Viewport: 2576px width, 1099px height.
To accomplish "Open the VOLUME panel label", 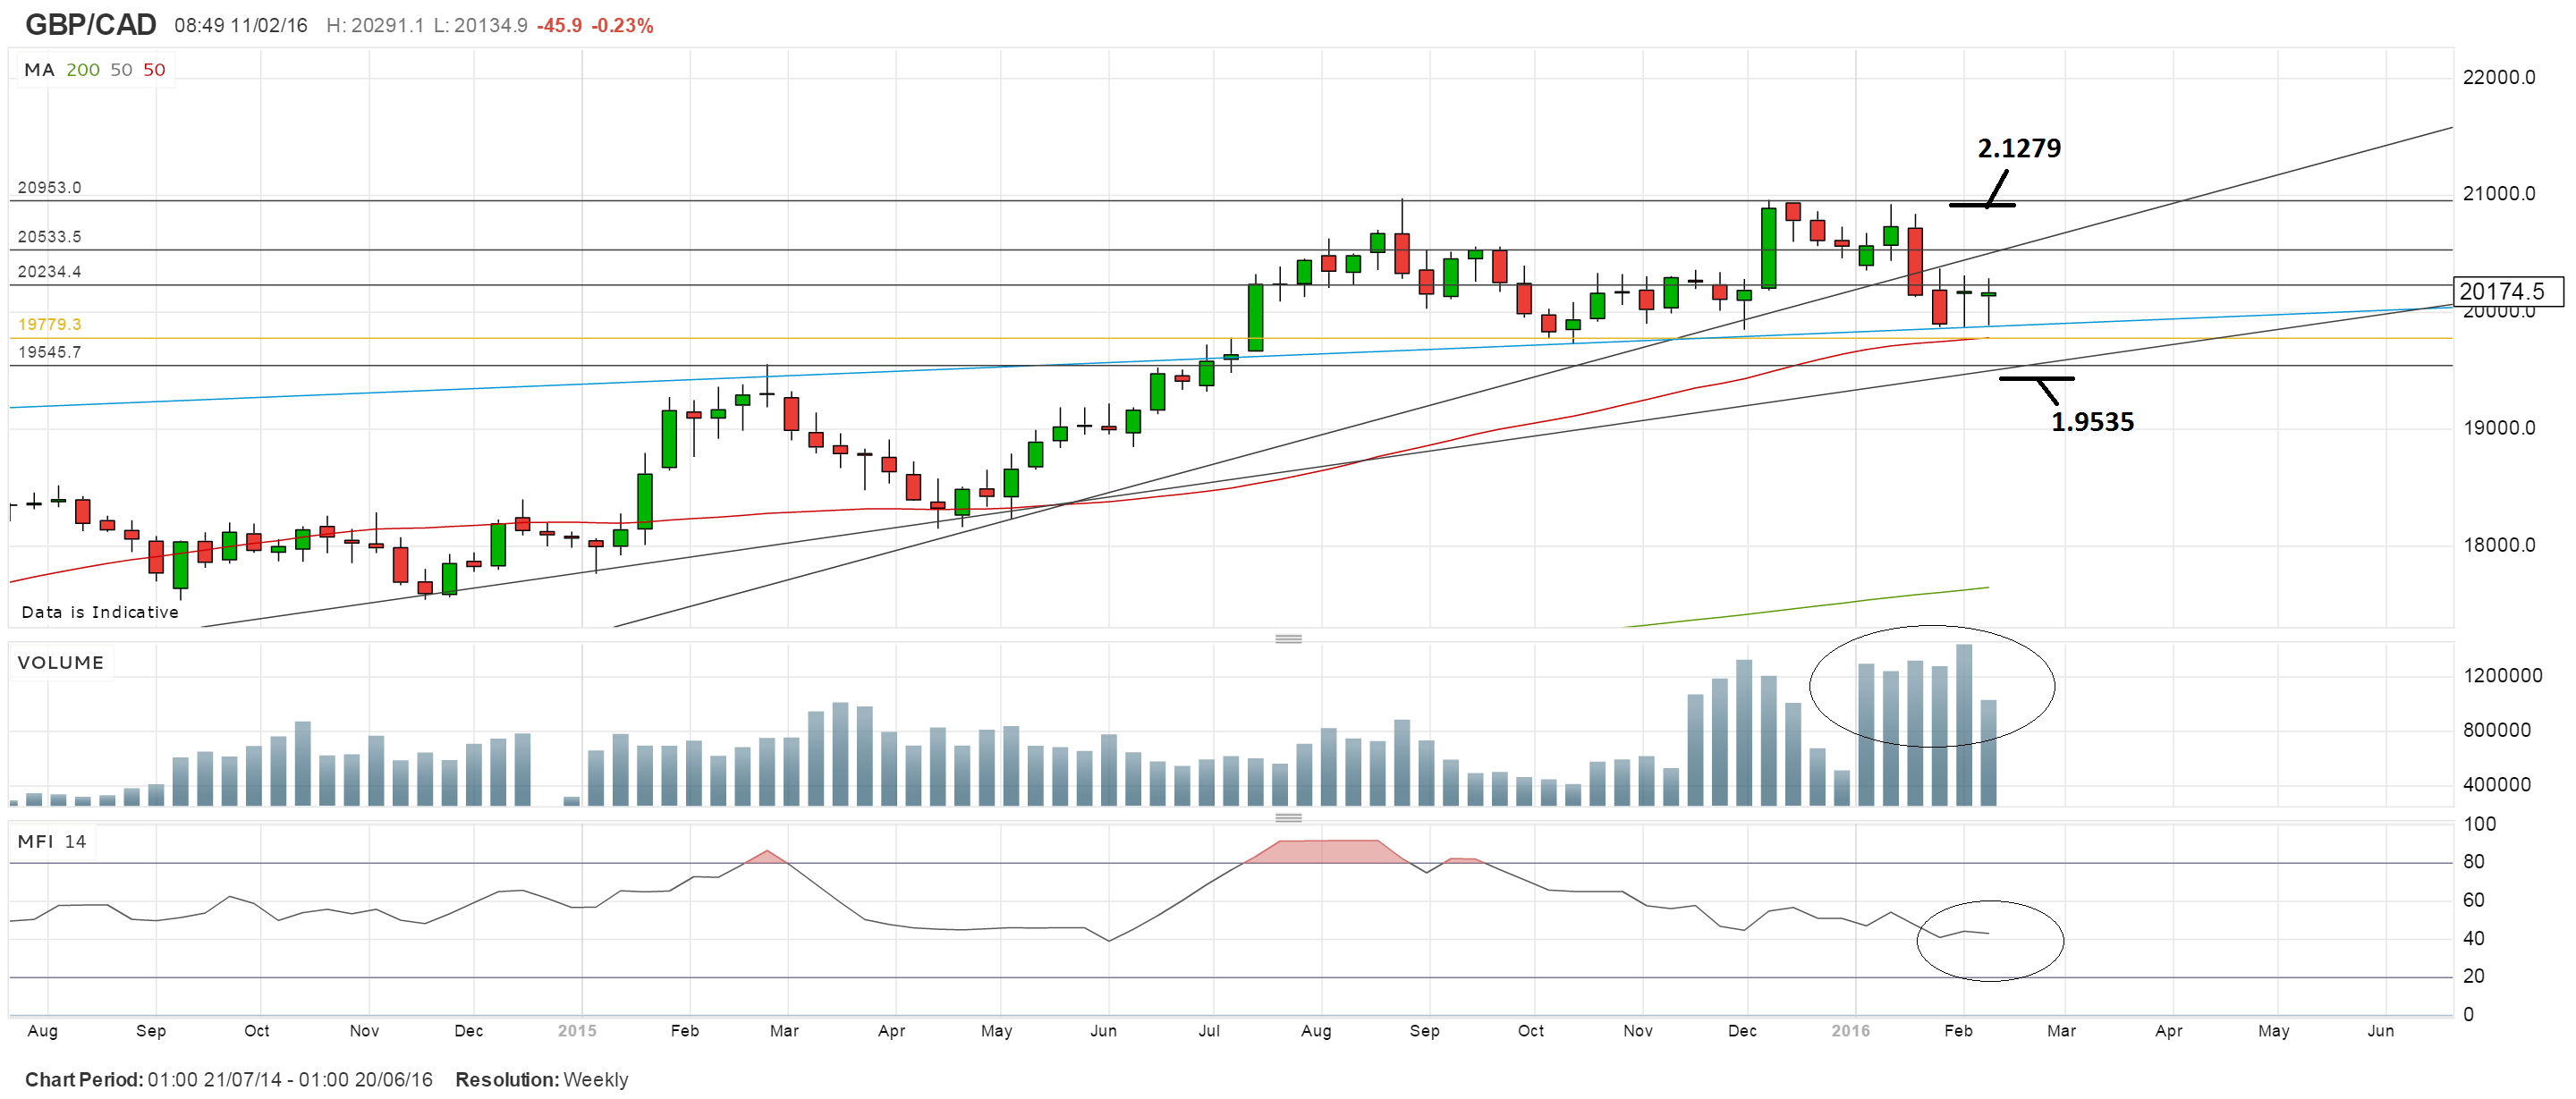I will pos(60,663).
